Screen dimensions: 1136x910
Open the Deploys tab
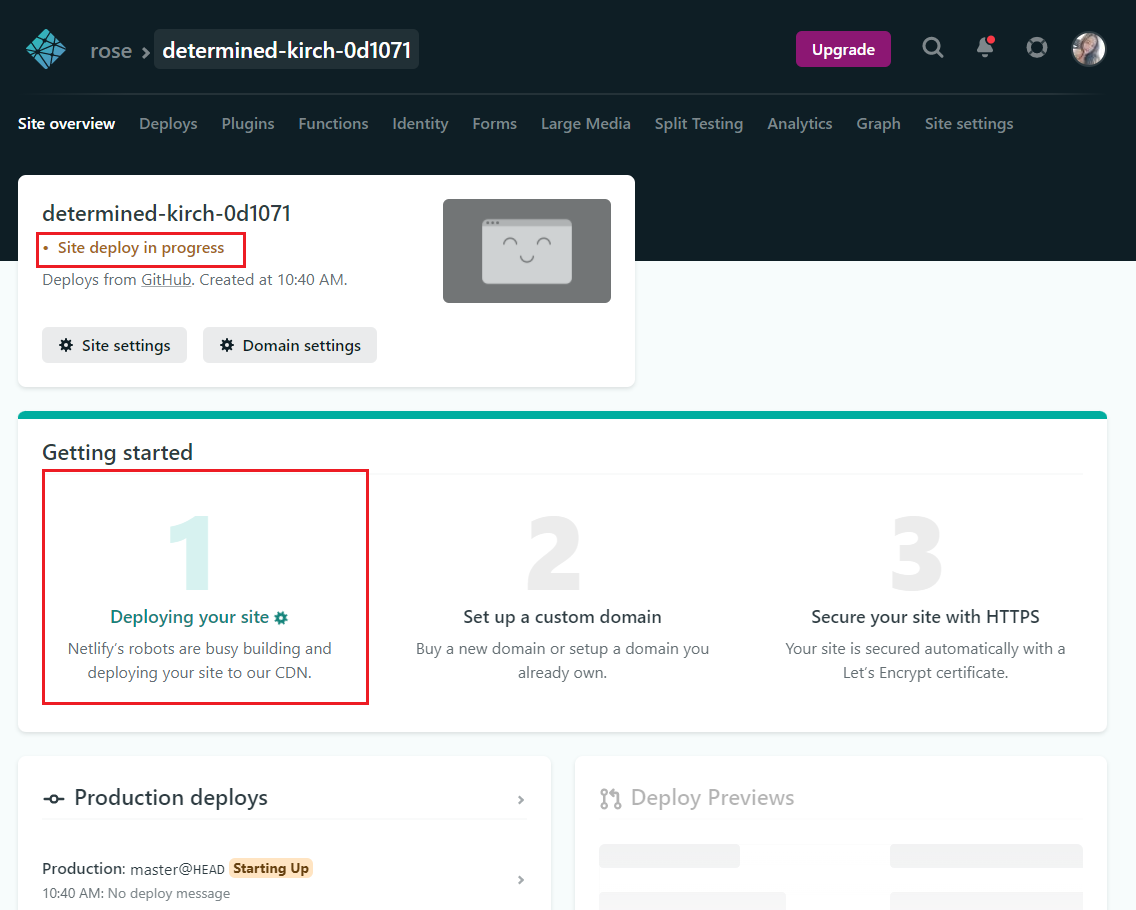click(x=168, y=124)
